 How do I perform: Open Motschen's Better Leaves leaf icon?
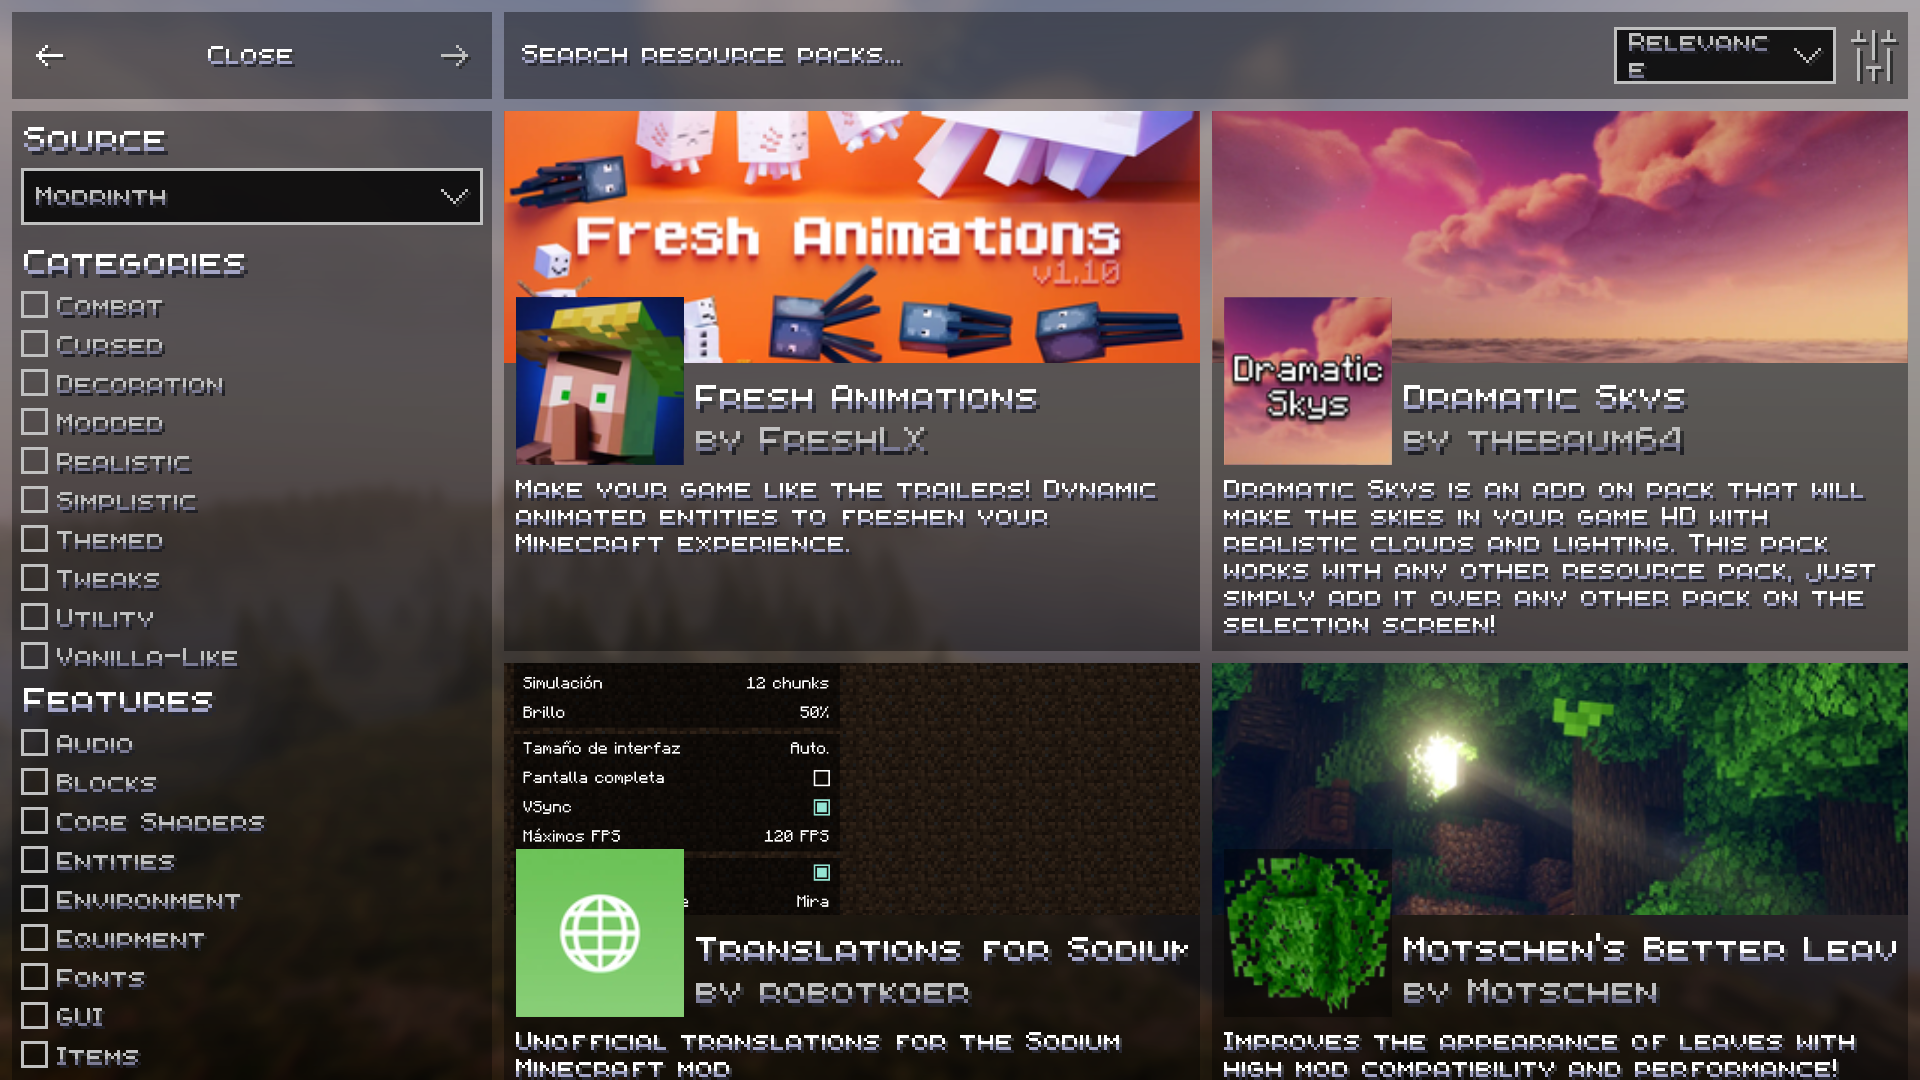click(x=1308, y=933)
